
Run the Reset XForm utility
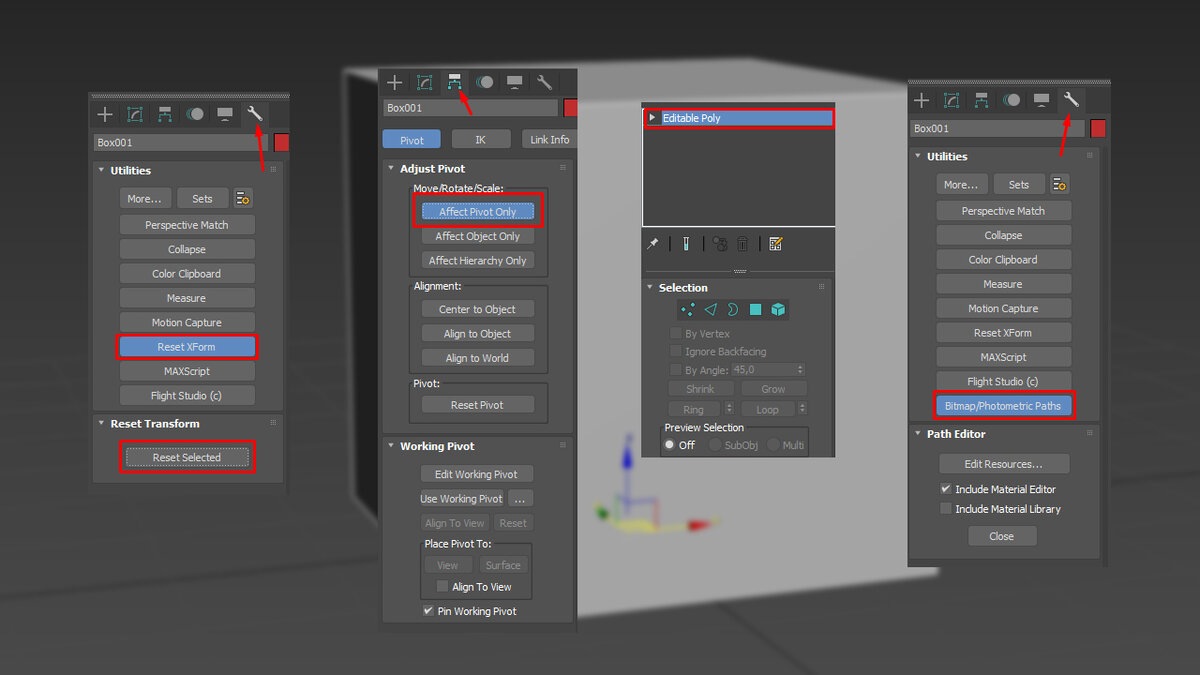tap(187, 346)
